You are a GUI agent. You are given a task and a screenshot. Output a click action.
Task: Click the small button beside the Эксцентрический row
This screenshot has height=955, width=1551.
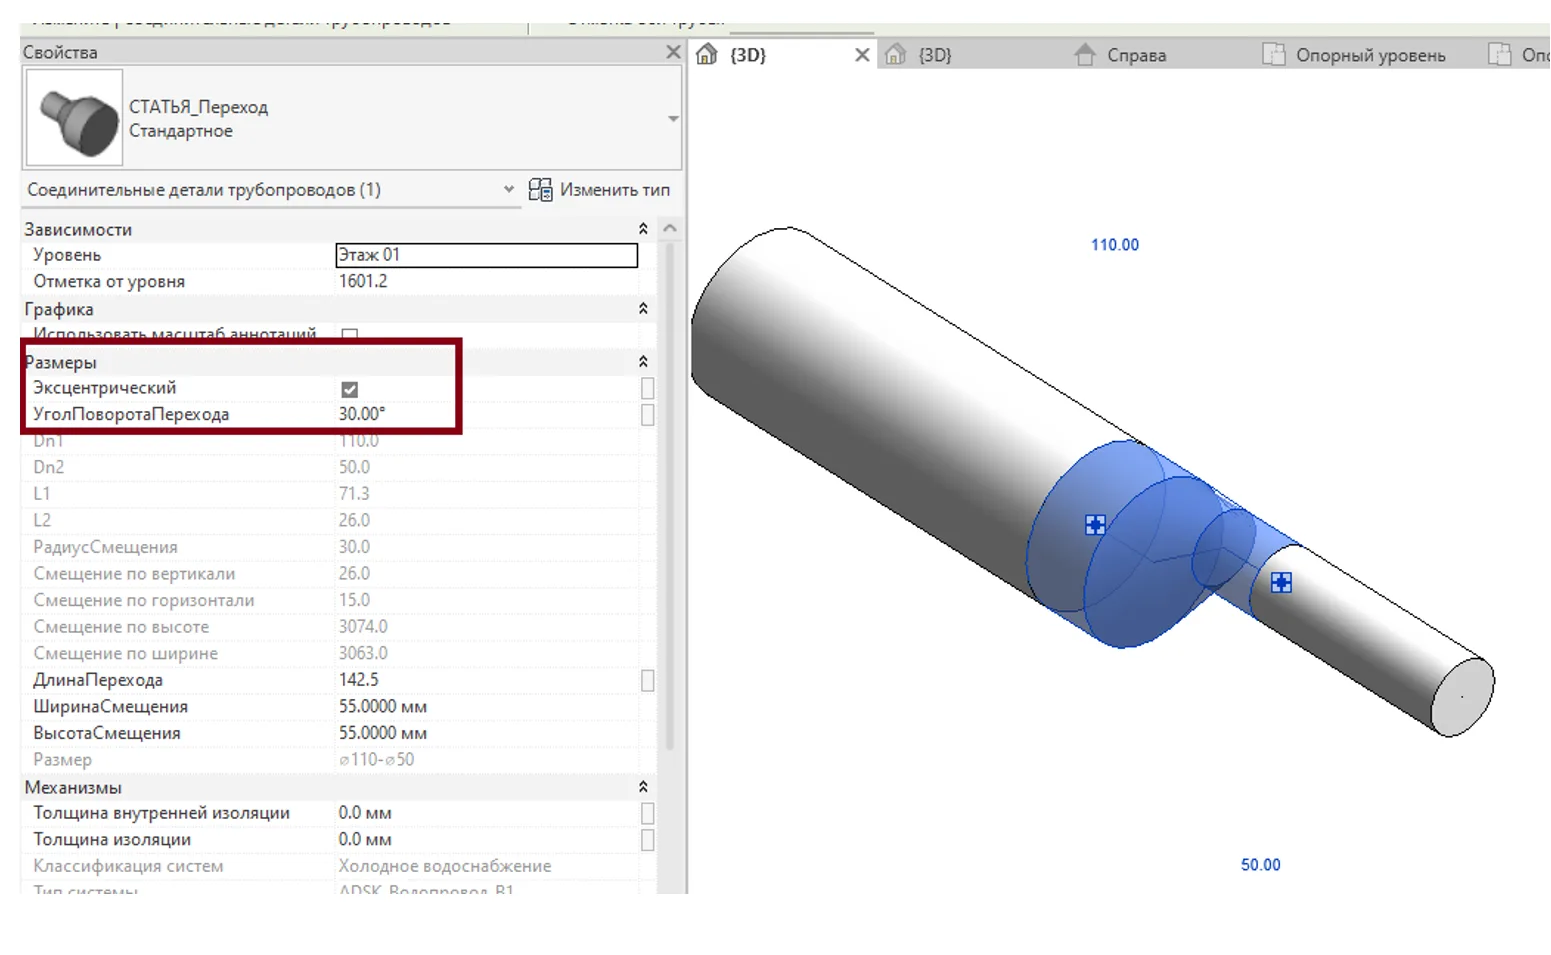[x=648, y=388]
